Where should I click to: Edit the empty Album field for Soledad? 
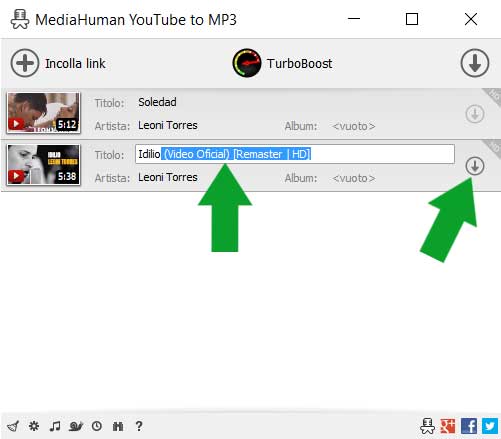(354, 126)
